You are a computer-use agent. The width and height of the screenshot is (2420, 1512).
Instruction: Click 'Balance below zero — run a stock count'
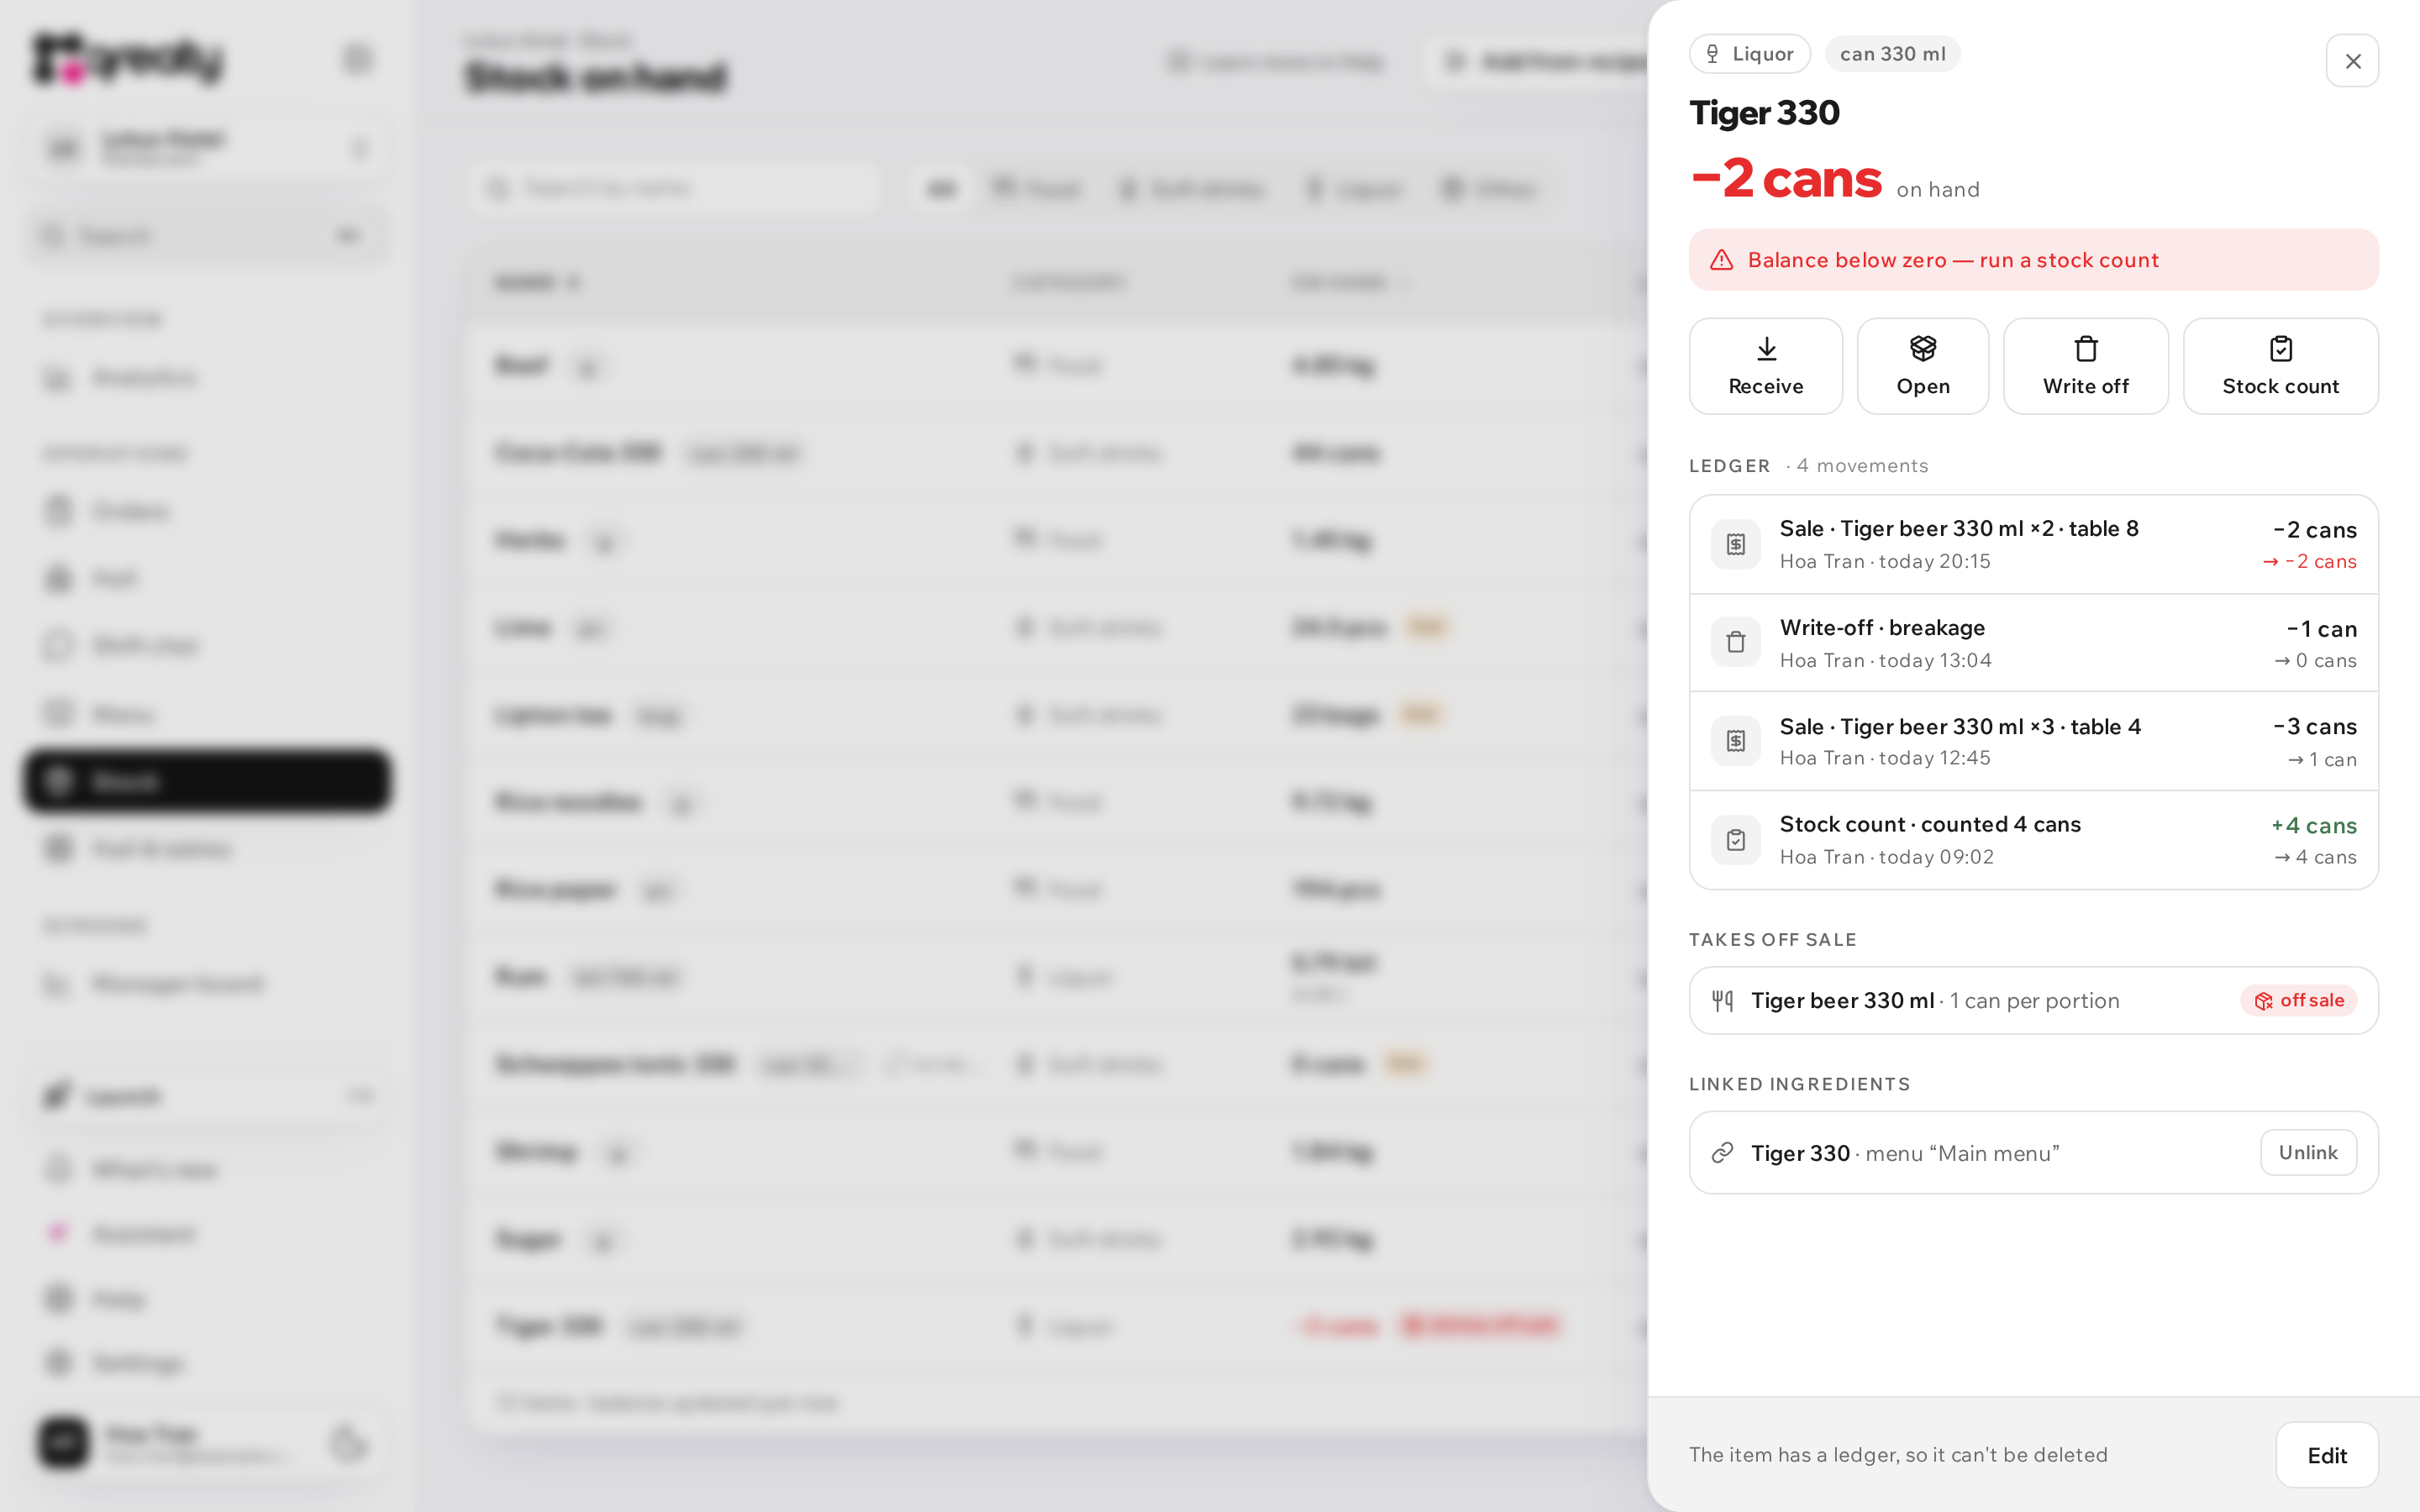[x=1953, y=260]
